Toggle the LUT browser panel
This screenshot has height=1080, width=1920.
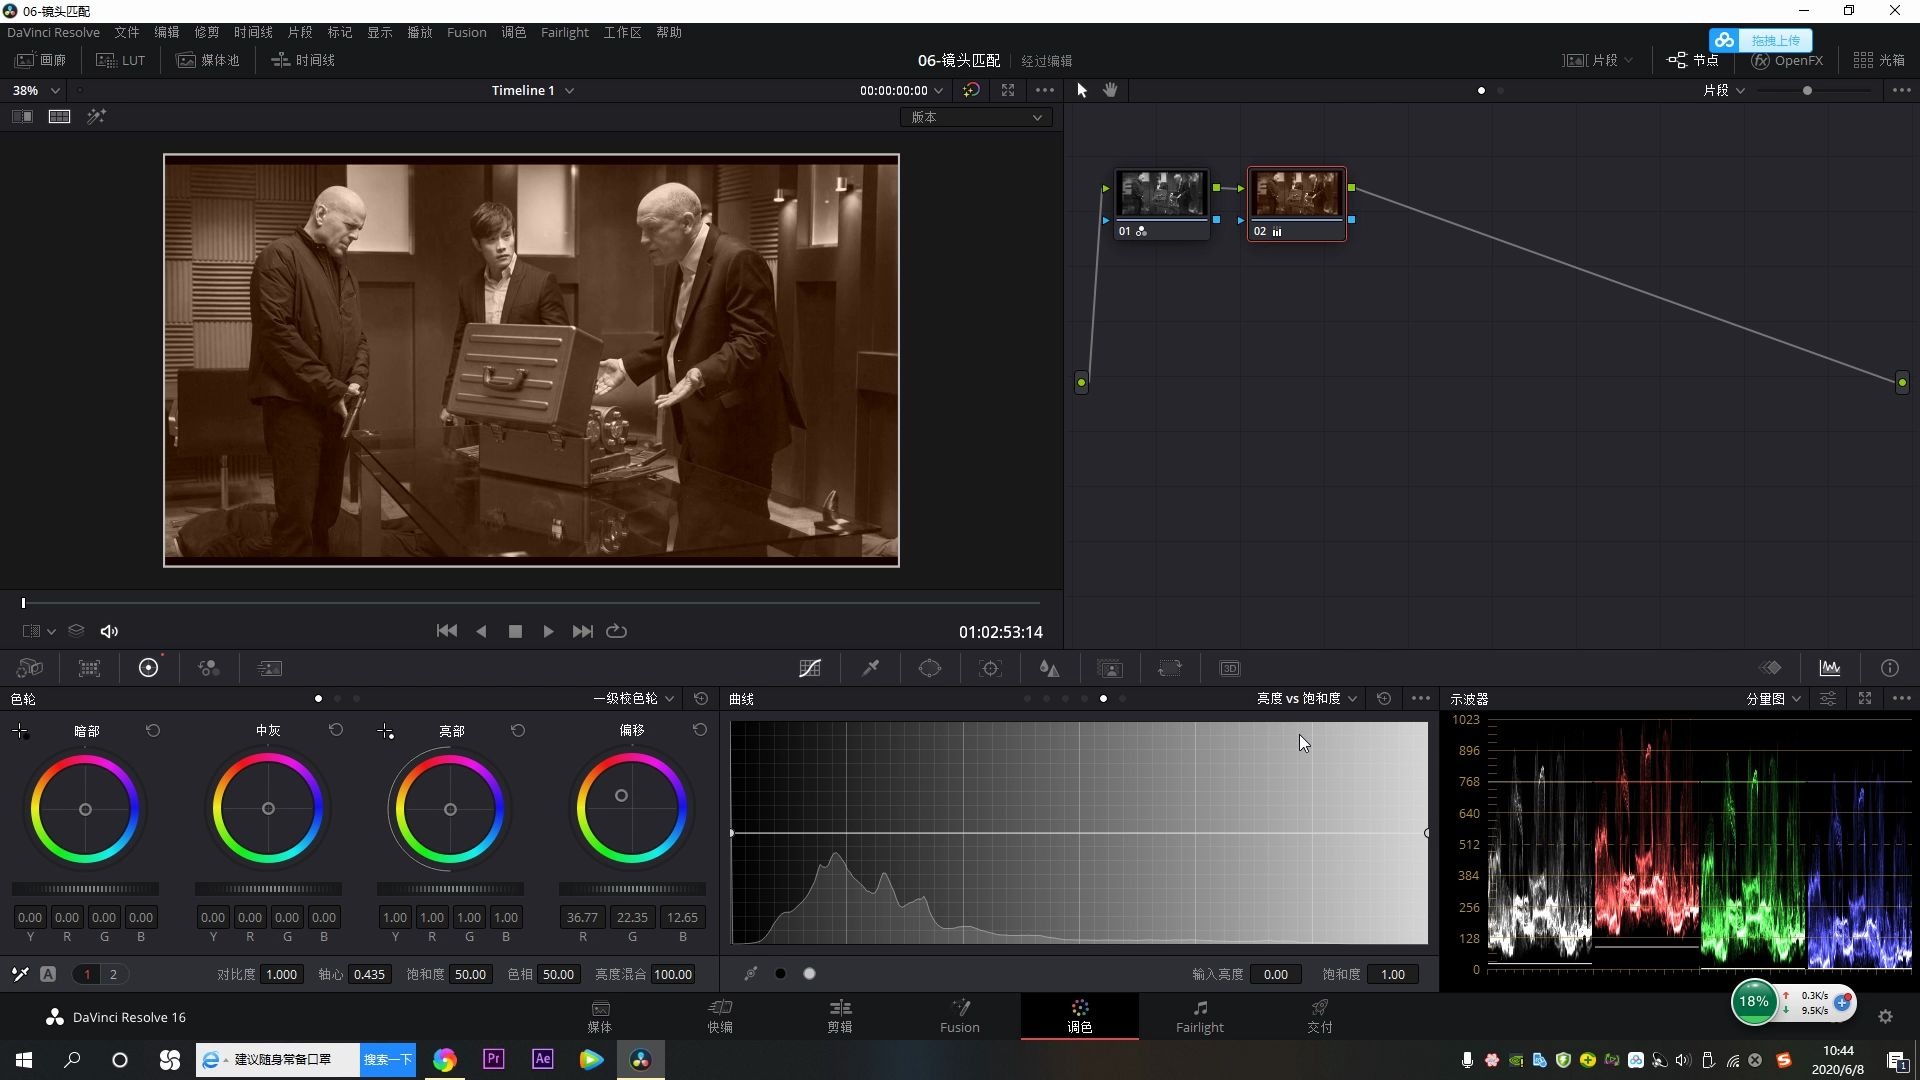[x=121, y=60]
